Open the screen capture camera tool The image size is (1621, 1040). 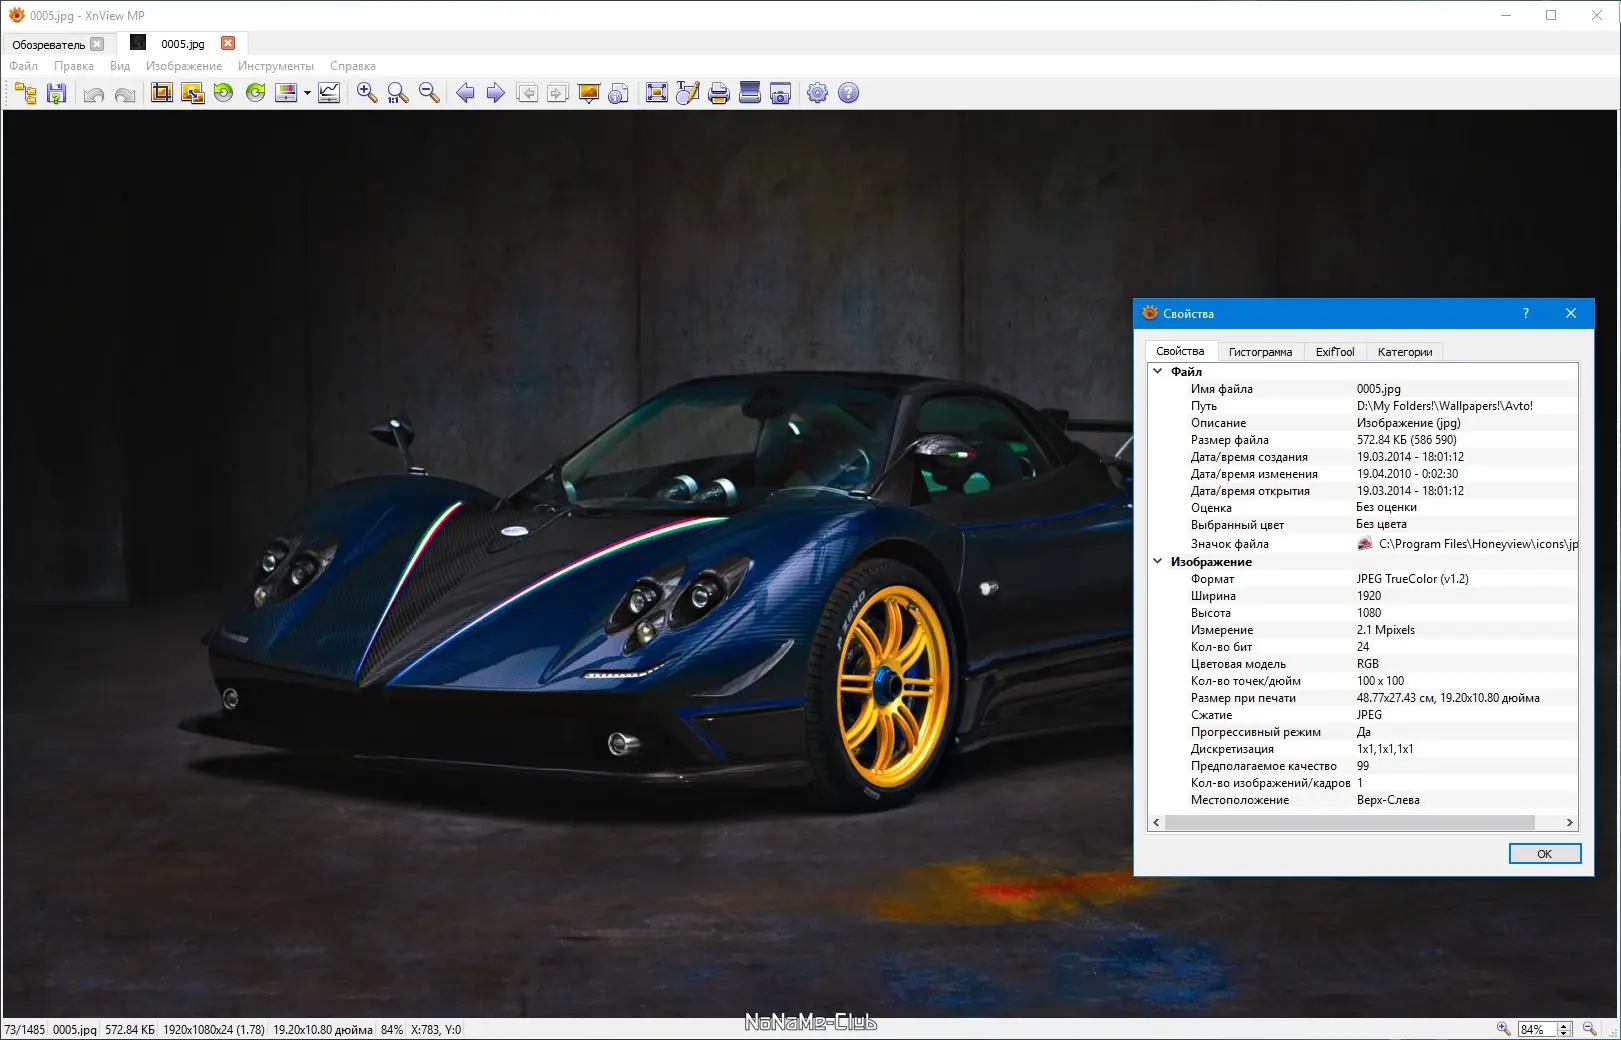coord(781,93)
